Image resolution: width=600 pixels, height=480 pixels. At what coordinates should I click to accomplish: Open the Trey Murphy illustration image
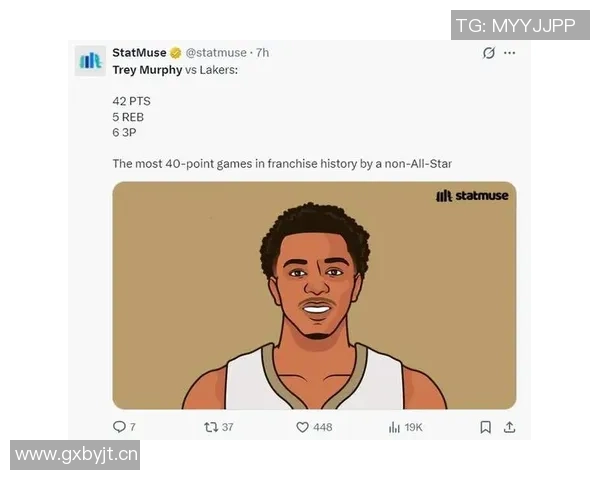click(314, 296)
